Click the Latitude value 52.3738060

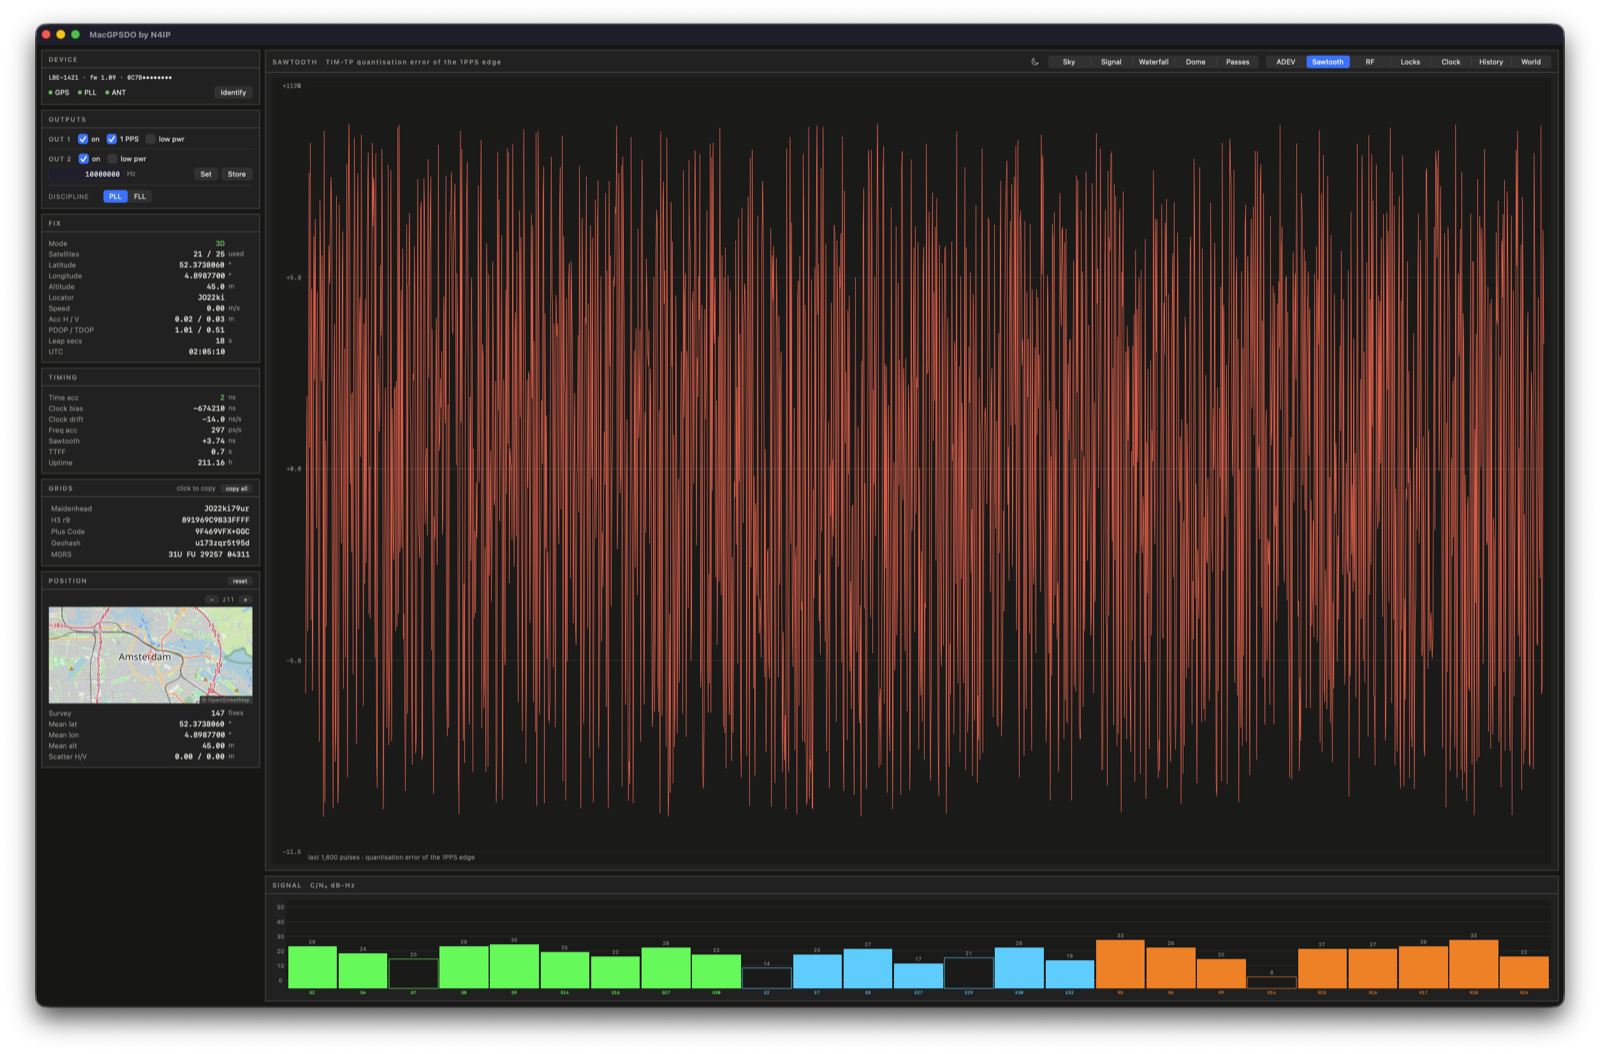click(202, 265)
